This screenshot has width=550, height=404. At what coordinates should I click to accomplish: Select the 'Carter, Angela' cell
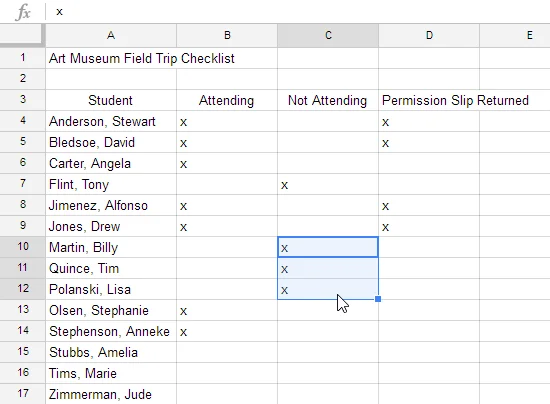tap(111, 163)
